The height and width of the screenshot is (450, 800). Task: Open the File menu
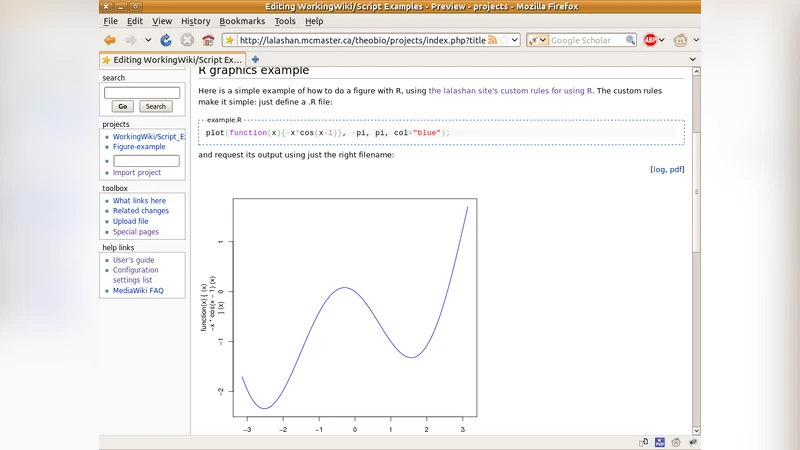click(x=110, y=21)
